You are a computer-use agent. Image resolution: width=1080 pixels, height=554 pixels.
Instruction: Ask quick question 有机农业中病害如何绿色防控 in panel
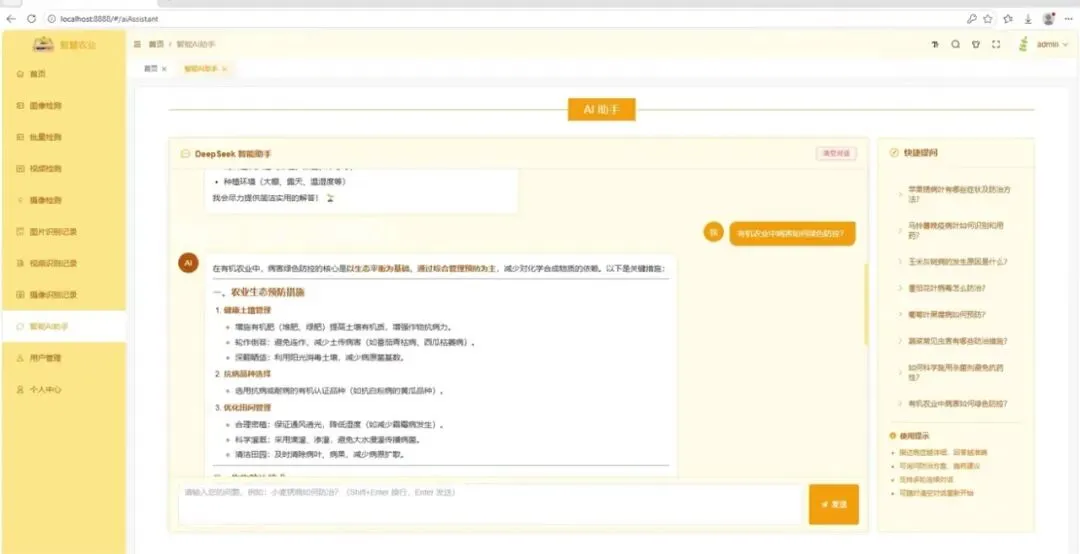click(x=957, y=404)
